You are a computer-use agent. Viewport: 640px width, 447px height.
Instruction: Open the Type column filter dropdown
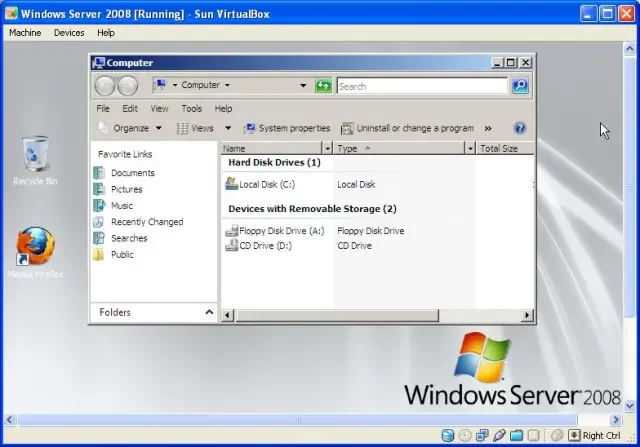click(470, 148)
